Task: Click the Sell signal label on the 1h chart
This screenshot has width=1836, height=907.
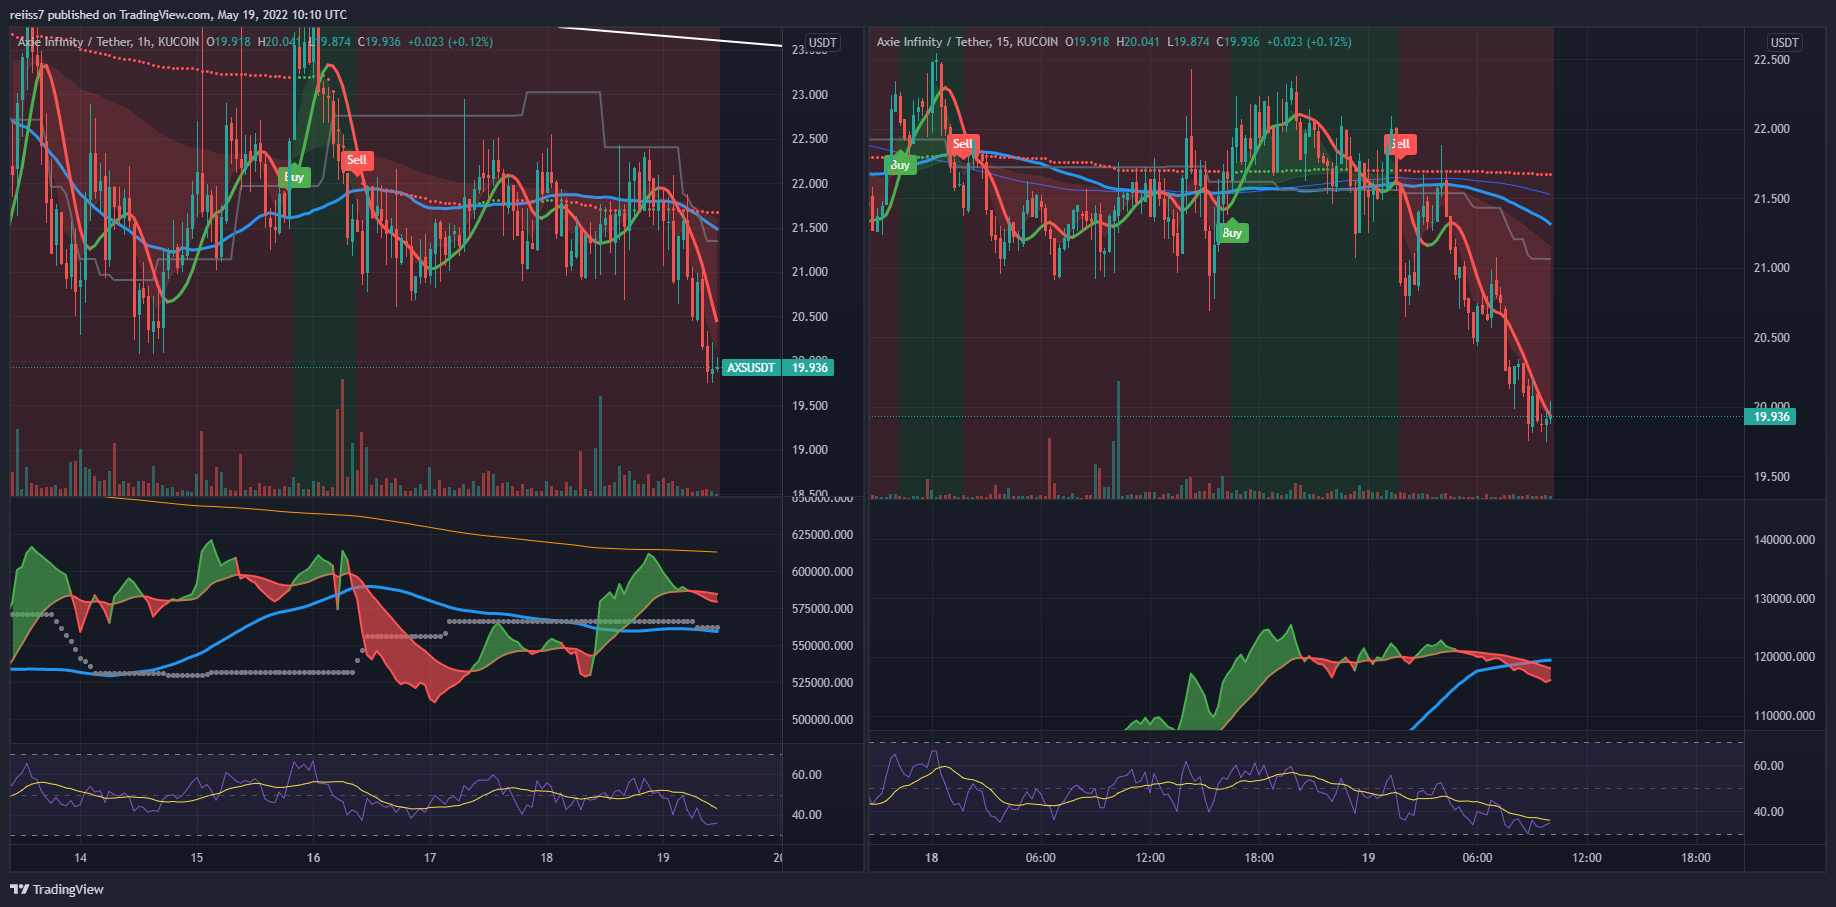Action: 357,160
